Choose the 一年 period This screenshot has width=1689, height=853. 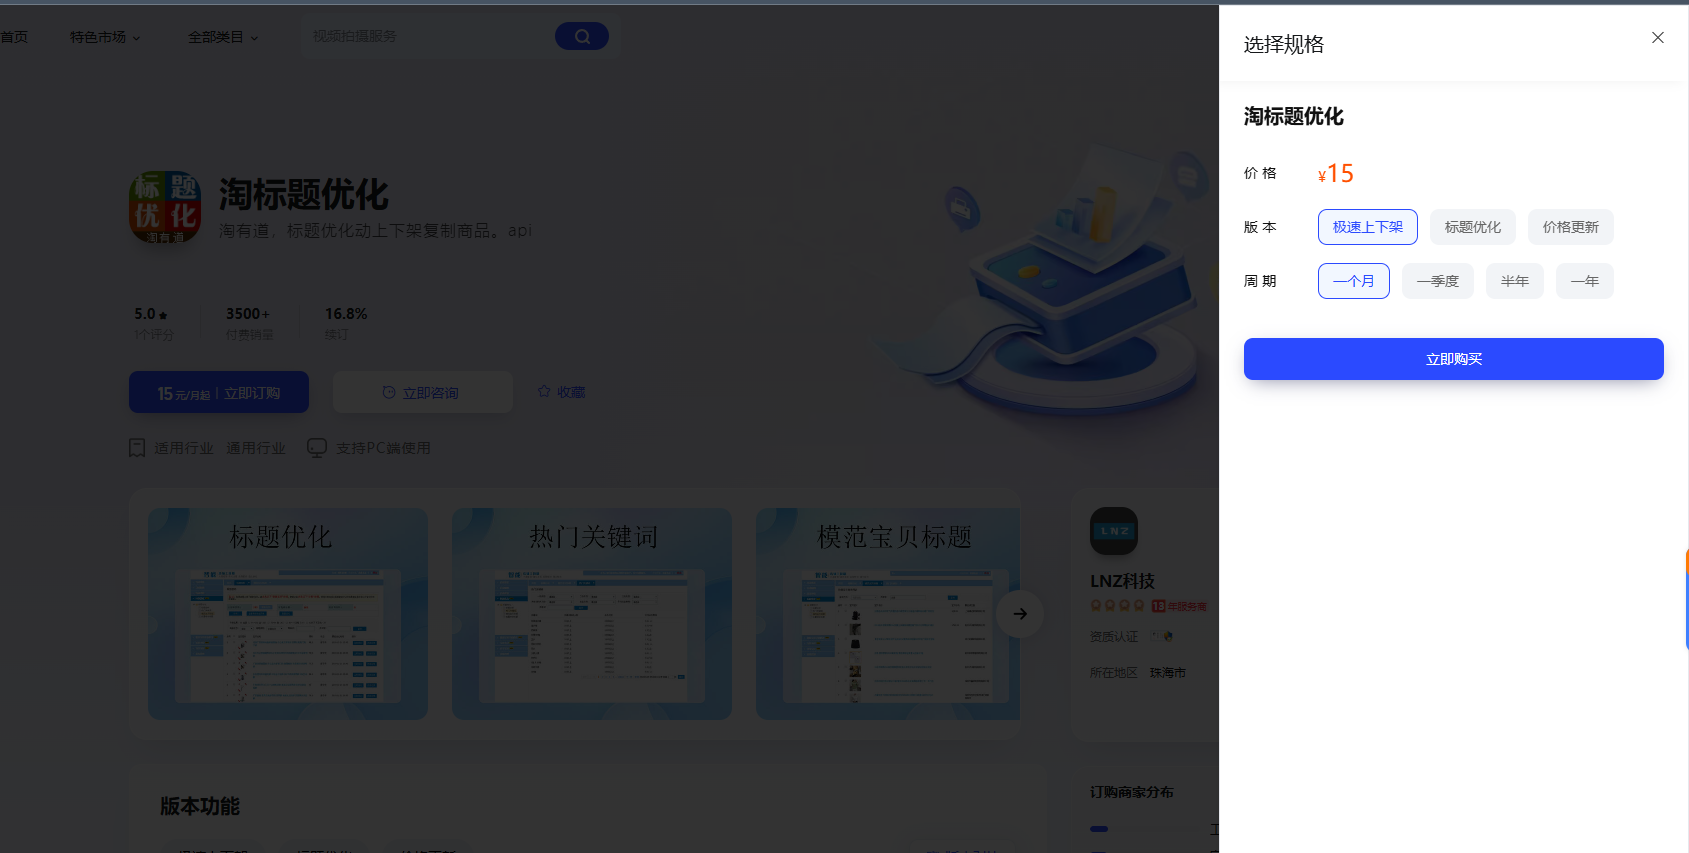(x=1584, y=281)
